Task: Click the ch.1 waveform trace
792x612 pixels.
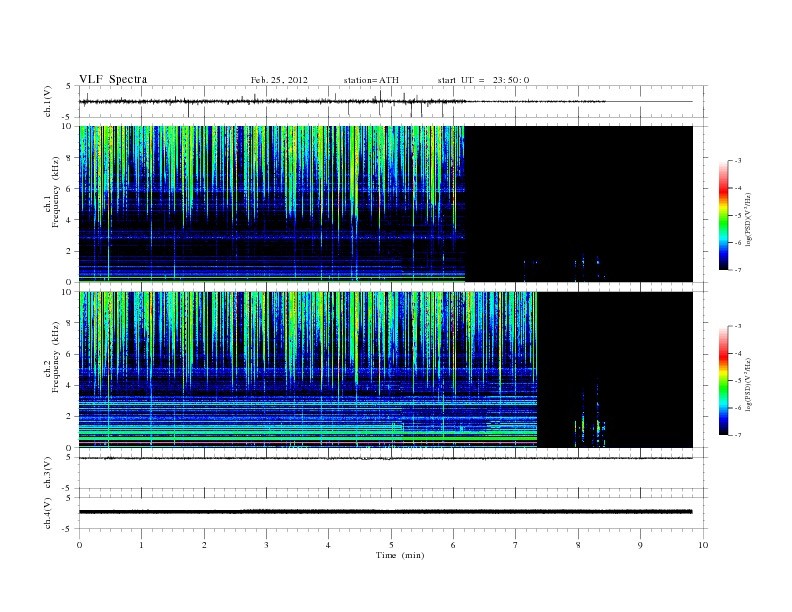Action: [385, 101]
